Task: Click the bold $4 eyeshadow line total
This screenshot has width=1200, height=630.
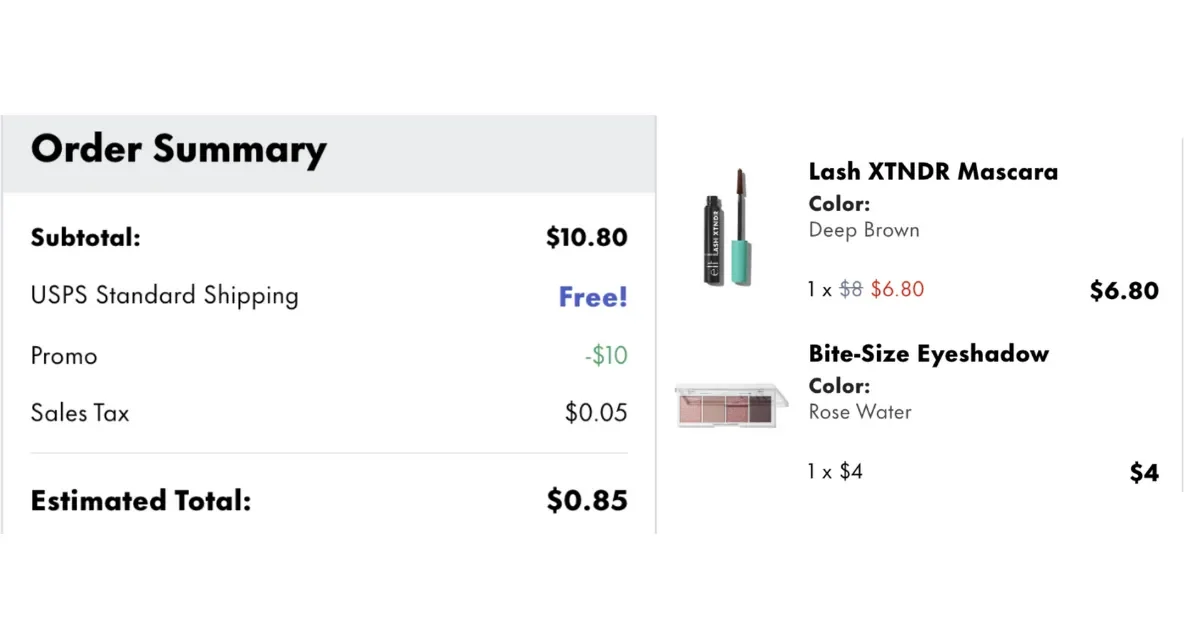Action: point(1144,473)
